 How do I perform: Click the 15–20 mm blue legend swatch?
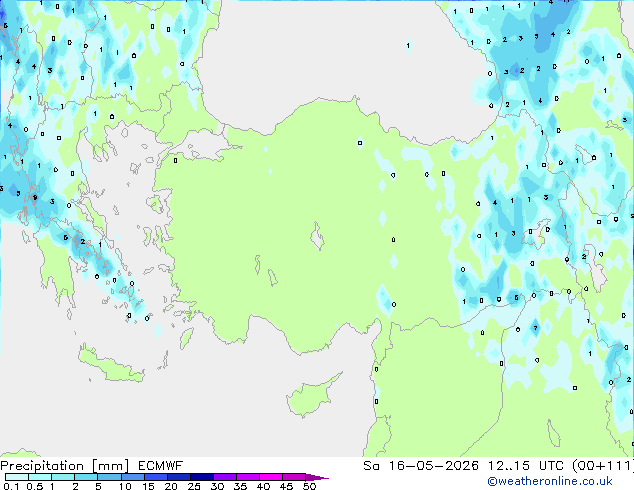pyautogui.click(x=156, y=477)
